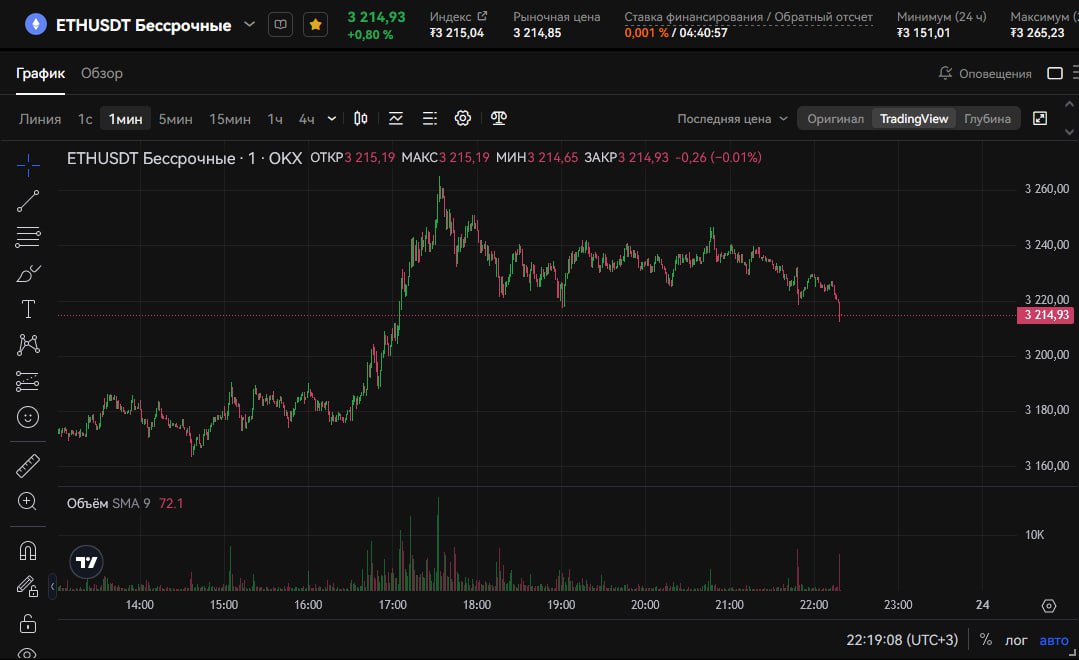The width and height of the screenshot is (1079, 660).
Task: Collapse the drawing toolbar arrow
Action: [52, 586]
